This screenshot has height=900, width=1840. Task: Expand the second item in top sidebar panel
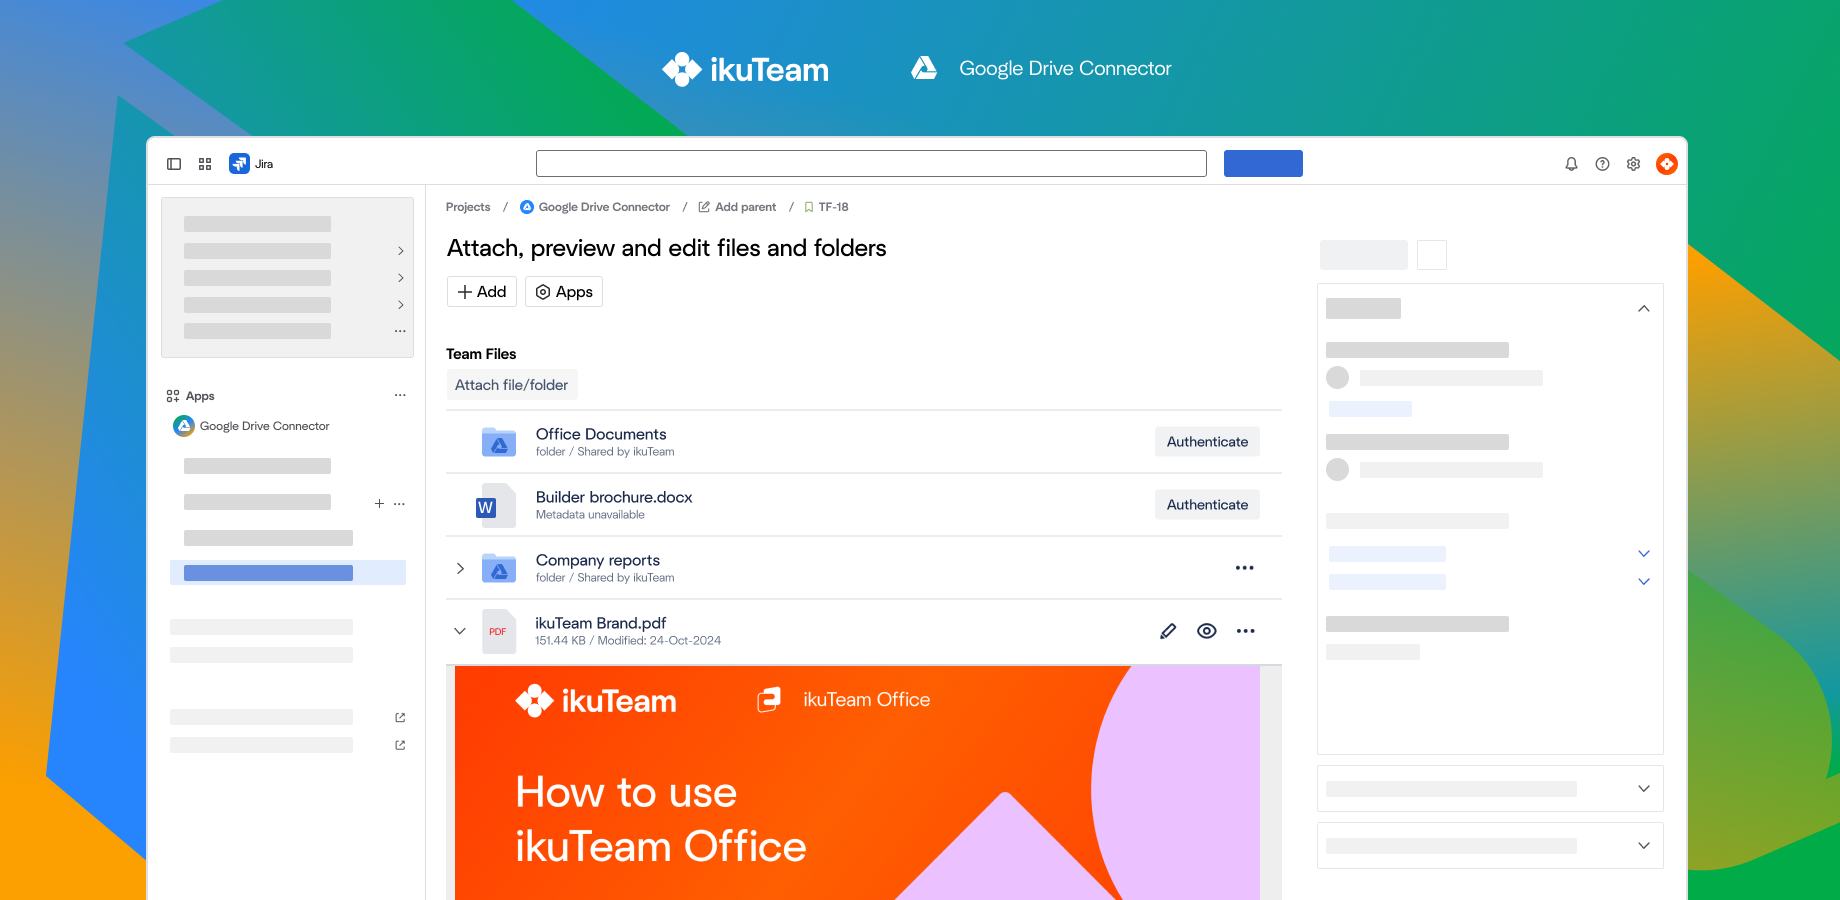(400, 251)
